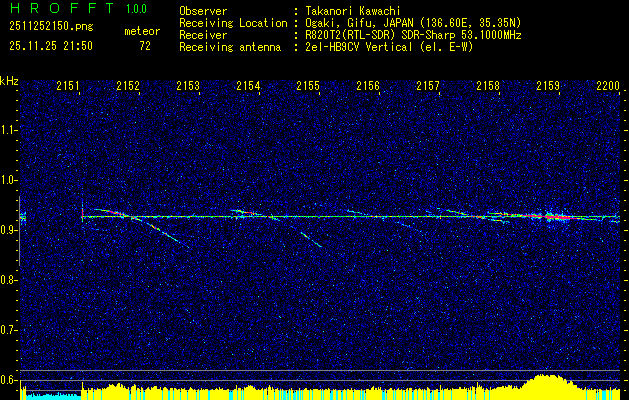The width and height of the screenshot is (629, 400).
Task: Click the 2151 time marker
Action: point(68,87)
